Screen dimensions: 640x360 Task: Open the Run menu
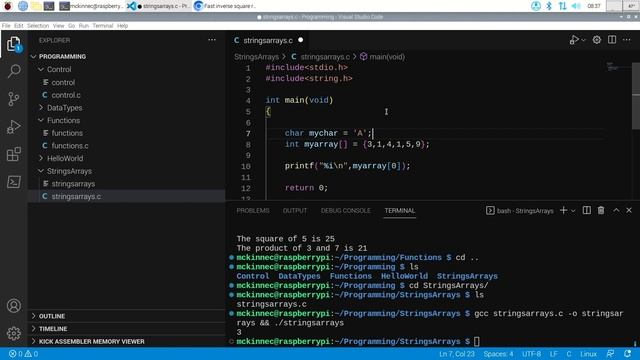coord(84,26)
